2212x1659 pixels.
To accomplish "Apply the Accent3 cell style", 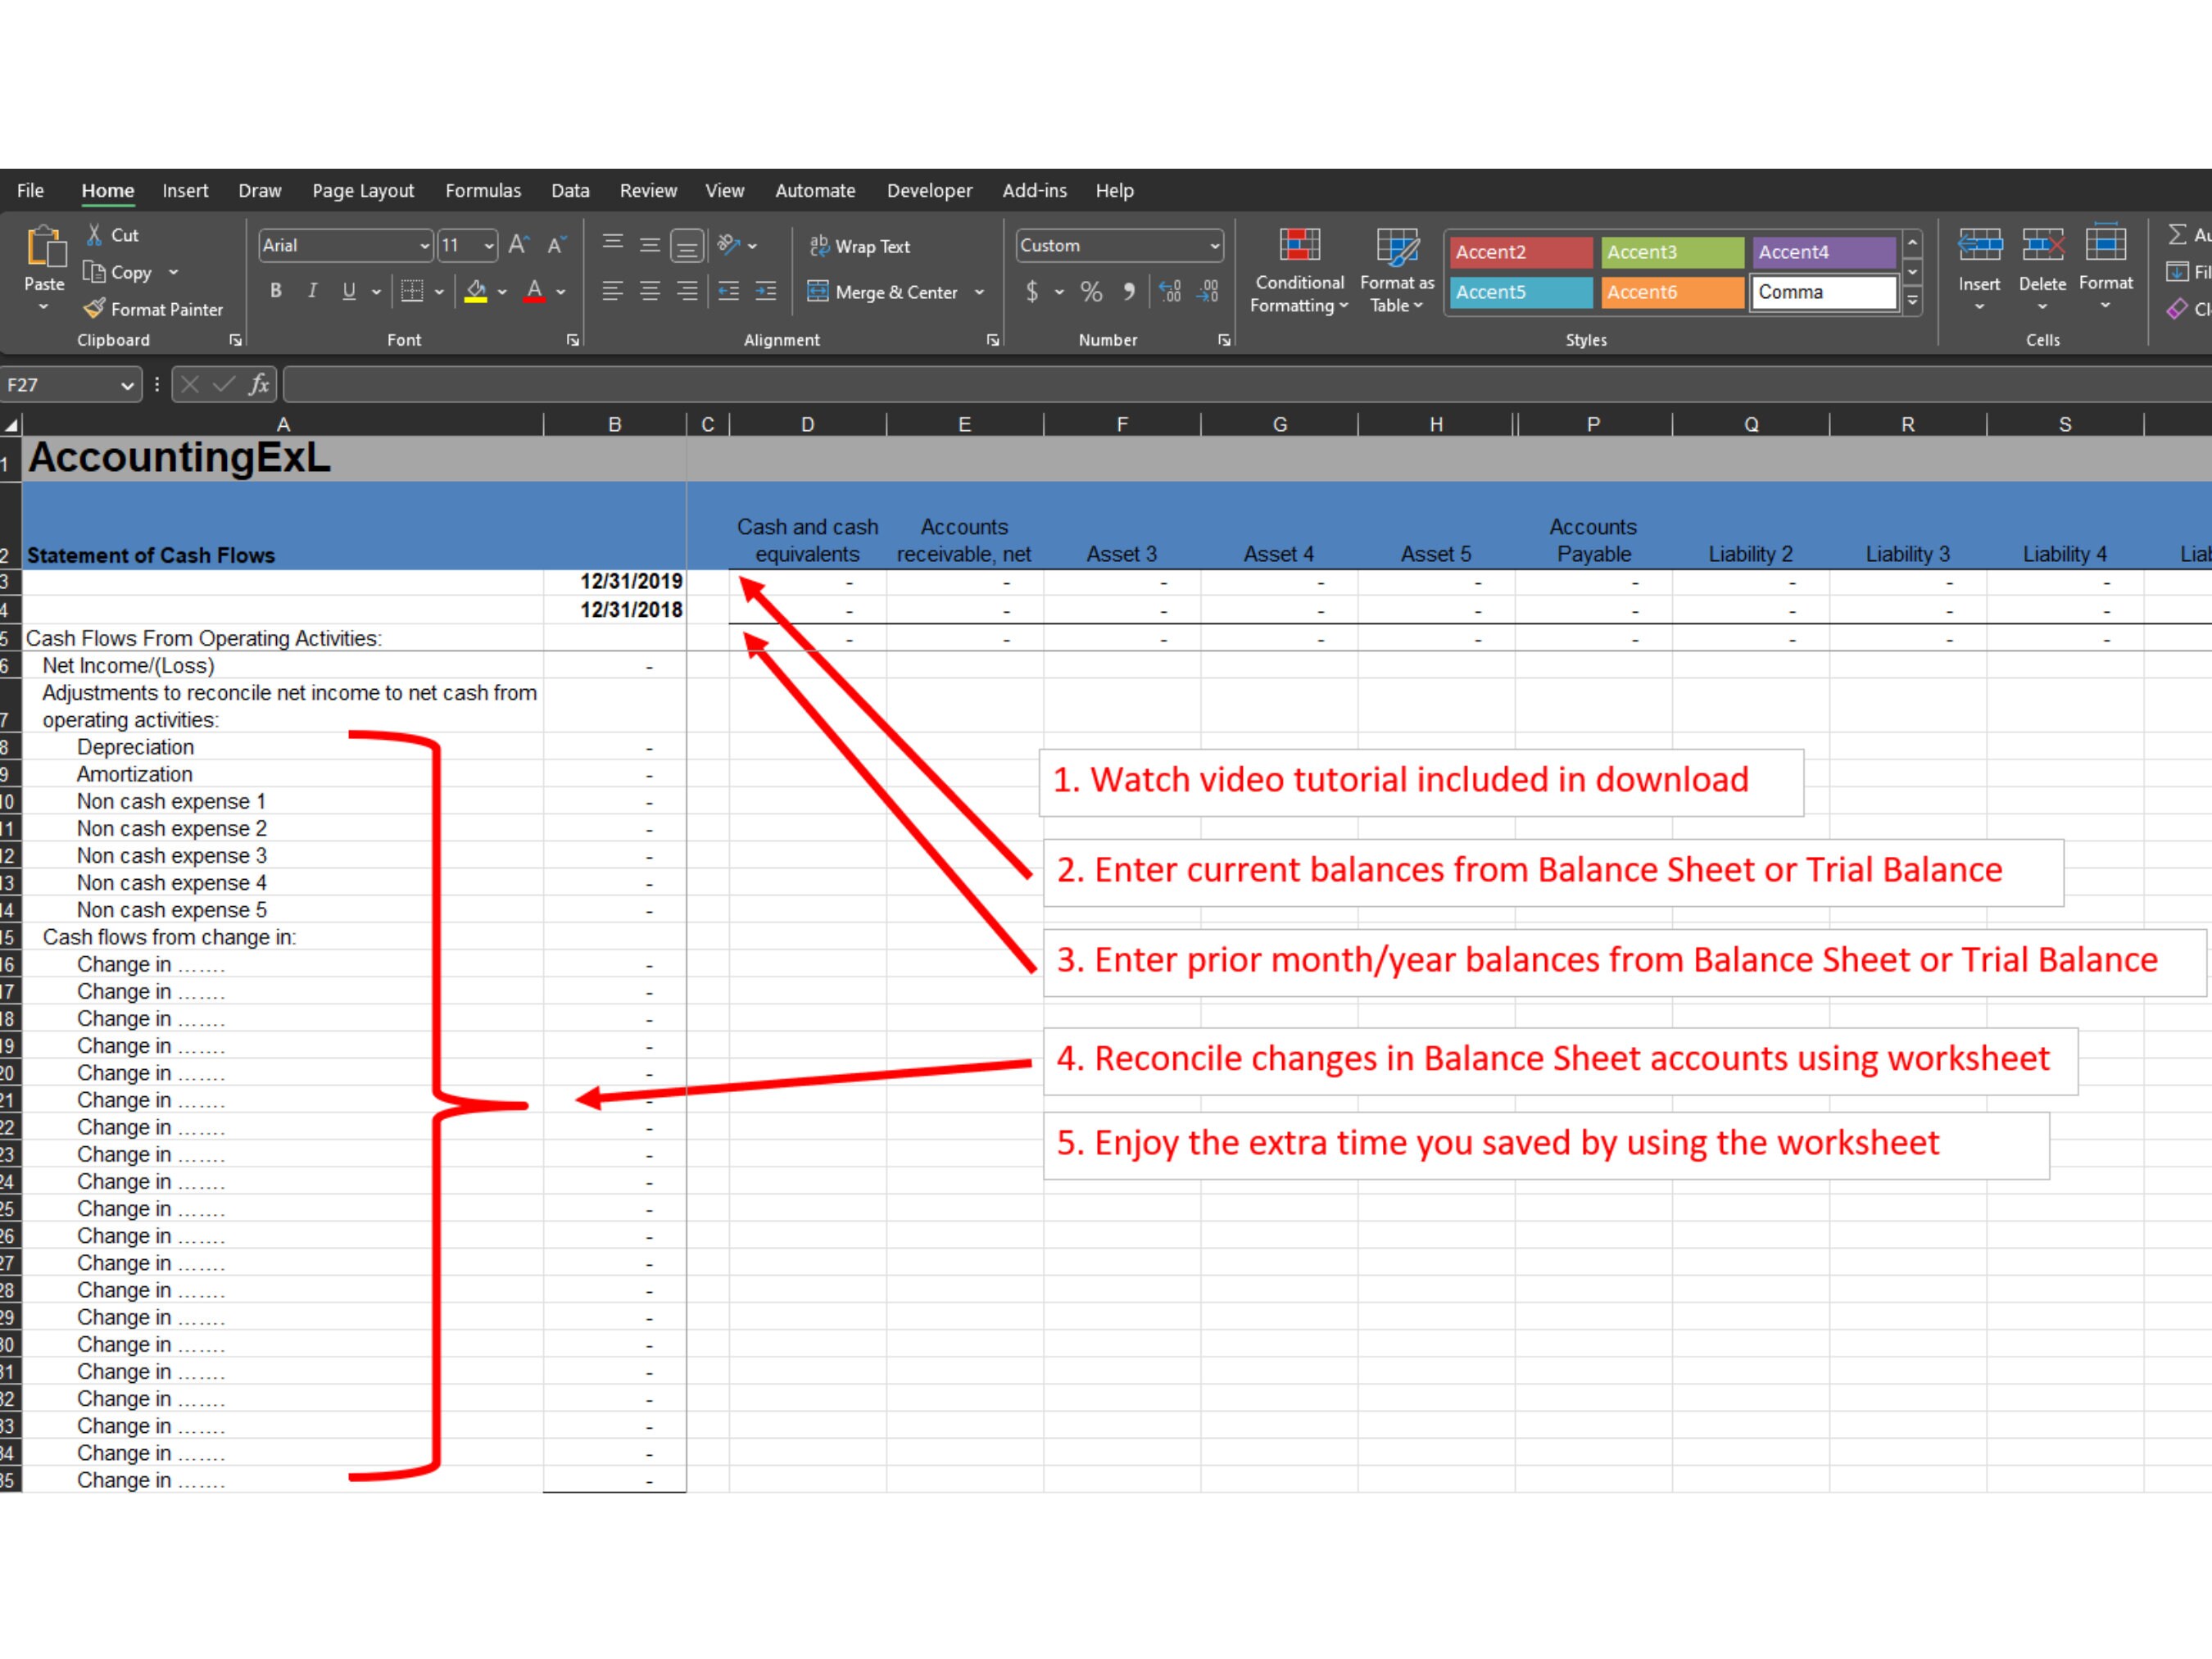I will click(1672, 252).
